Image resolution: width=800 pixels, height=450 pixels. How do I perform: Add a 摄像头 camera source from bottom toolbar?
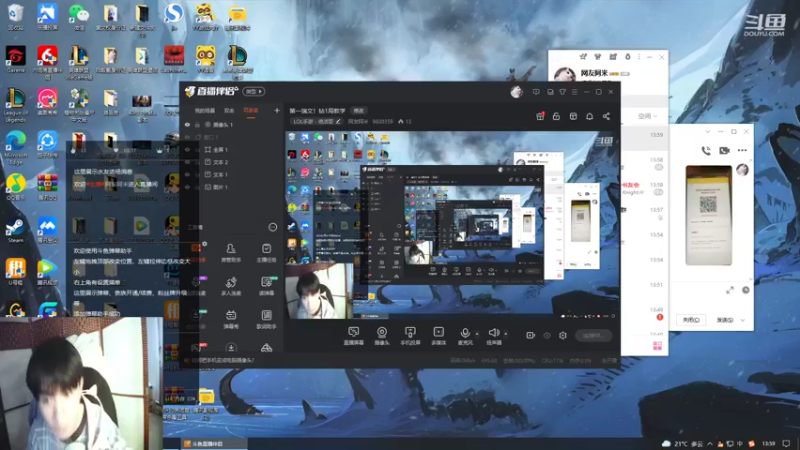tap(382, 336)
